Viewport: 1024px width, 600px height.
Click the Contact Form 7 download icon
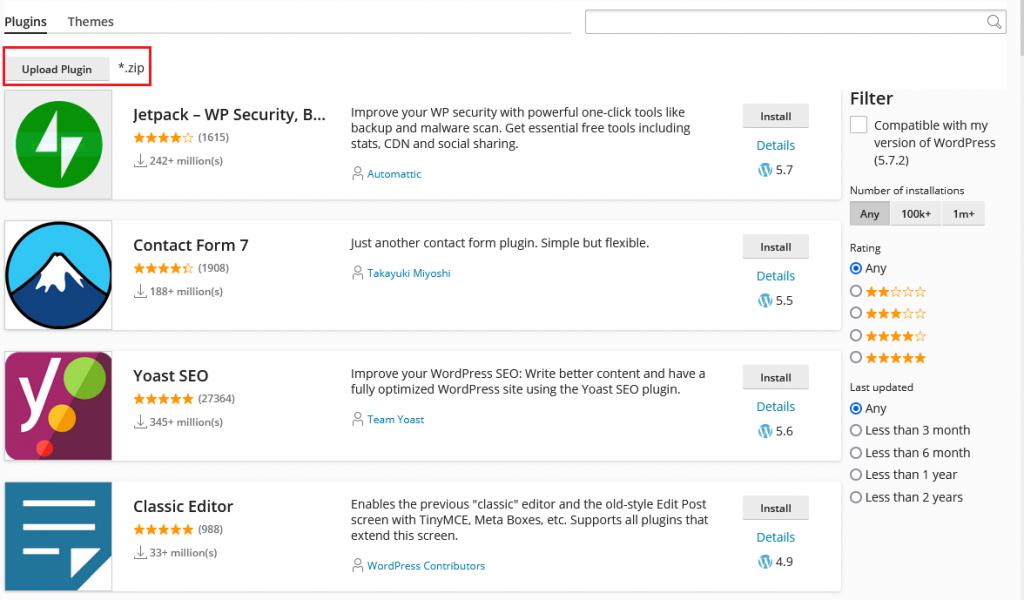(x=140, y=291)
